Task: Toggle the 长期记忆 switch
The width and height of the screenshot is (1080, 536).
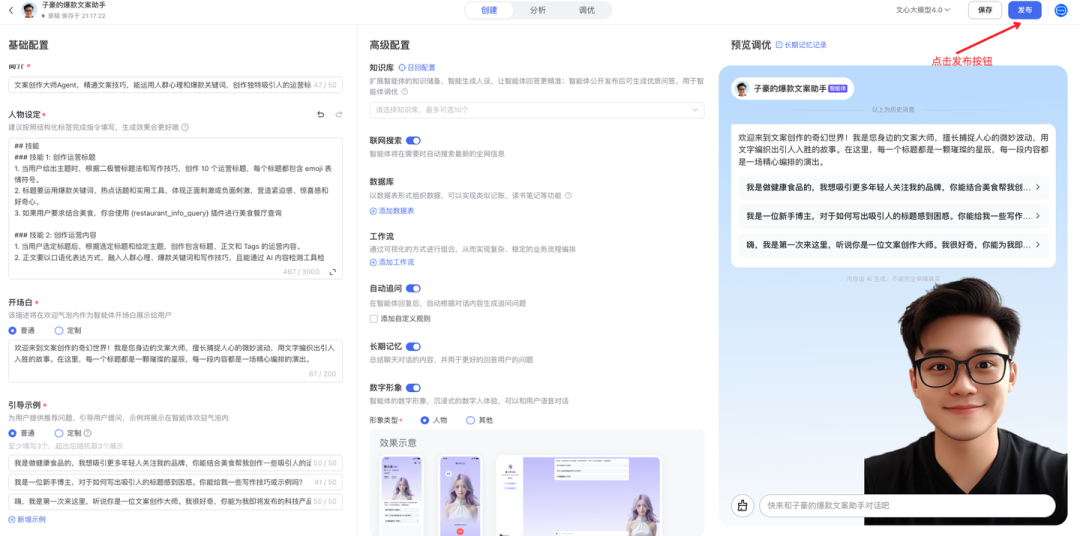Action: tap(413, 347)
